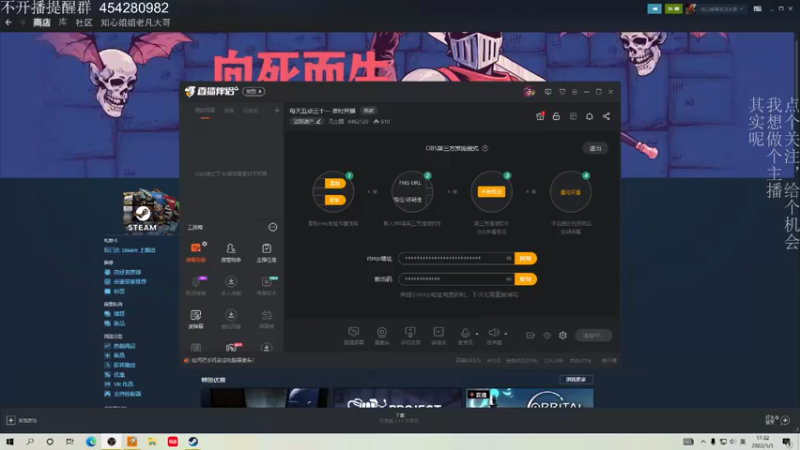Screen dimensions: 800x450
Task: Copy the 直播码 stream key value
Action: pos(526,279)
